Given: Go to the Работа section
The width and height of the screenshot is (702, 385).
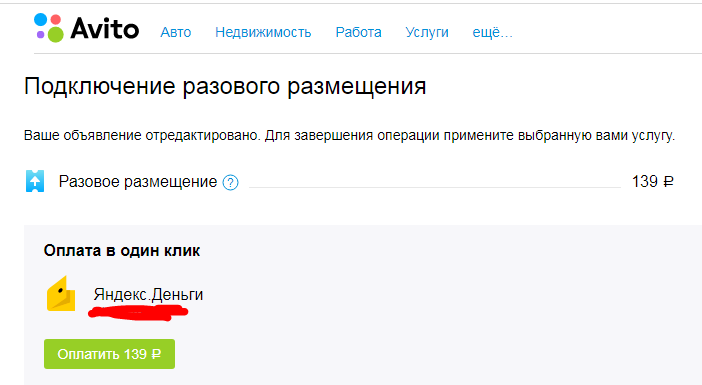Looking at the screenshot, I should pos(358,32).
